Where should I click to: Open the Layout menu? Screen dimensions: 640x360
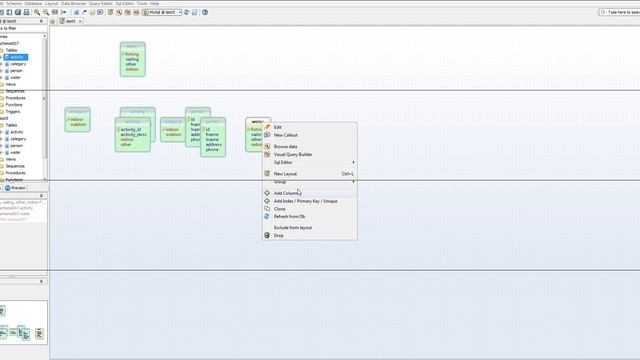(51, 3)
